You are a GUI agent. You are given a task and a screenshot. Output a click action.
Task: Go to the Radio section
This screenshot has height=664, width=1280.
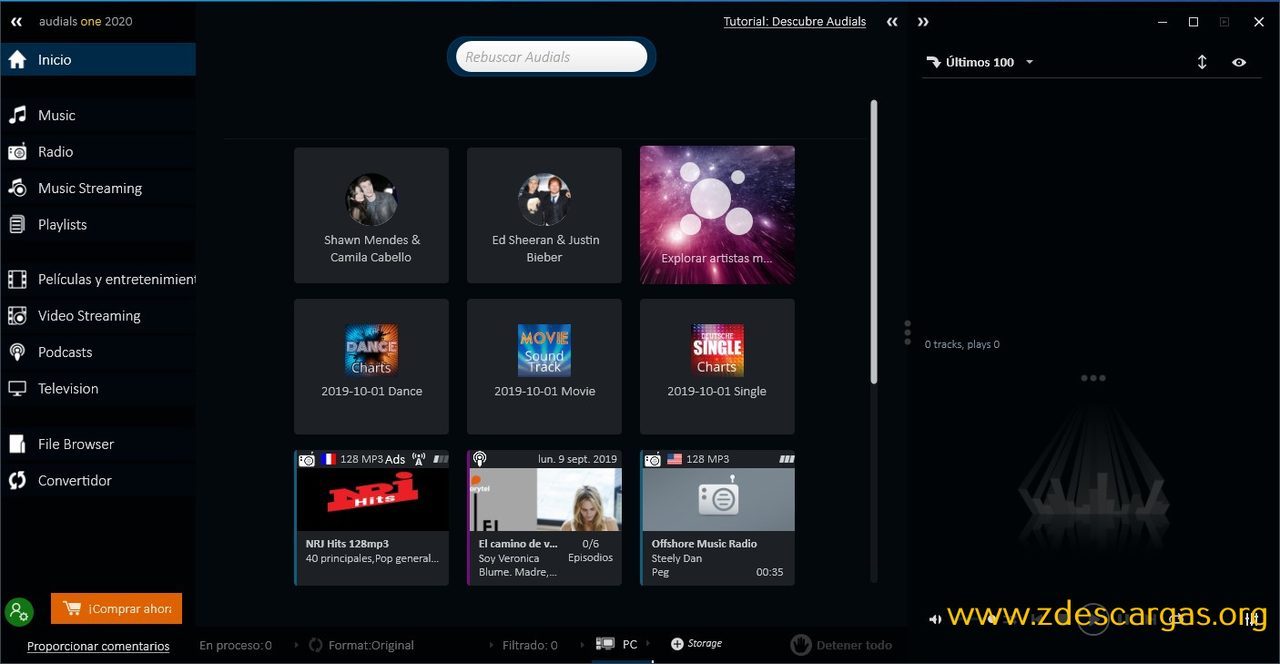point(98,152)
